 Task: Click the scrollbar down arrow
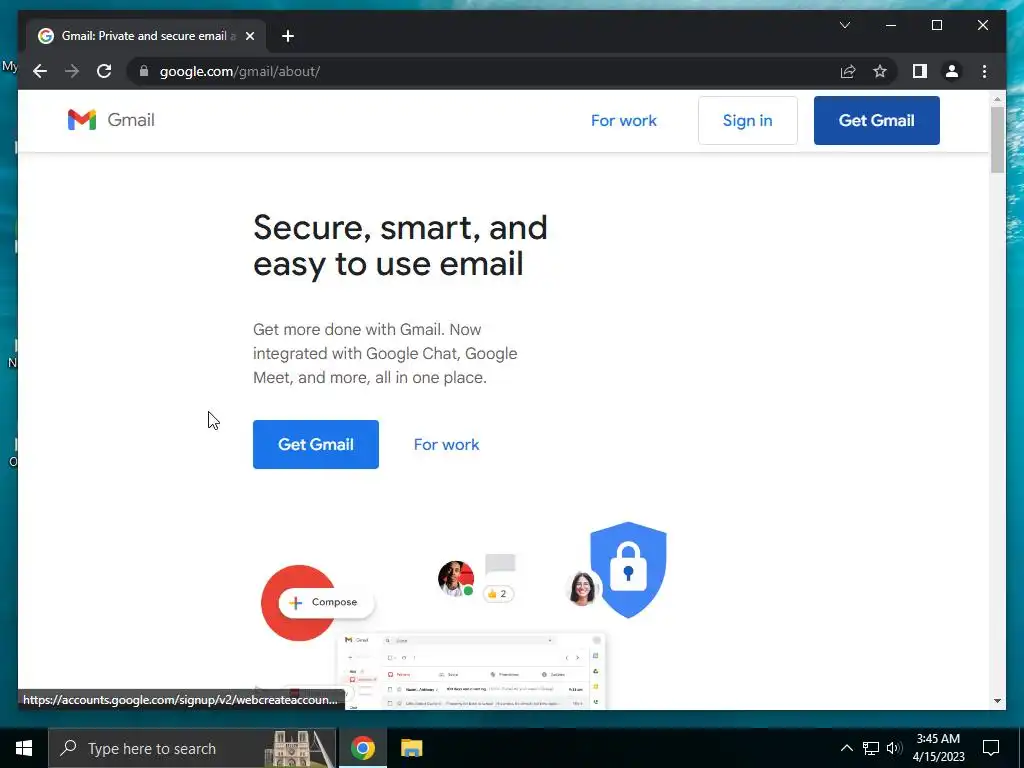click(997, 701)
